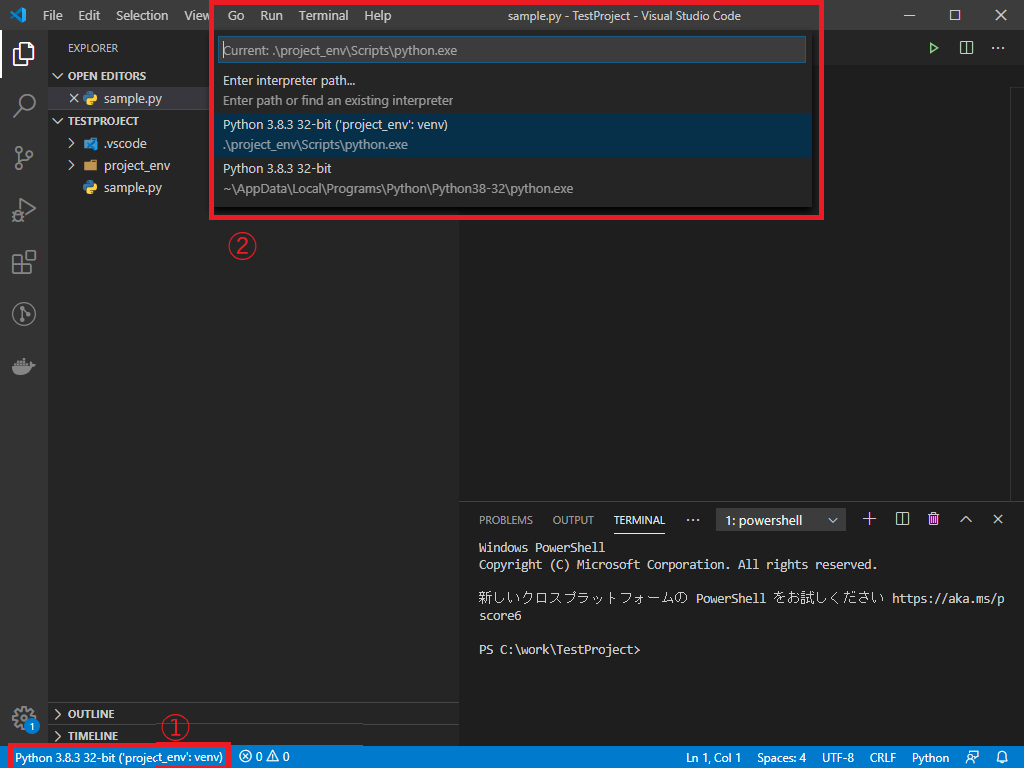Viewport: 1024px width, 768px height.
Task: Open the powershell terminal selector dropdown
Action: pyautogui.click(x=780, y=519)
